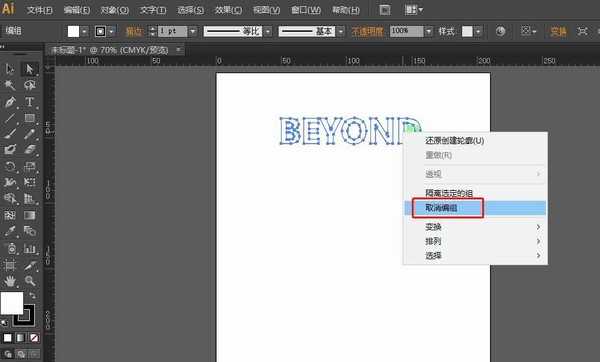Screen dimensions: 600x362
Task: Open brush definition 基本 dropdown
Action: (x=341, y=31)
